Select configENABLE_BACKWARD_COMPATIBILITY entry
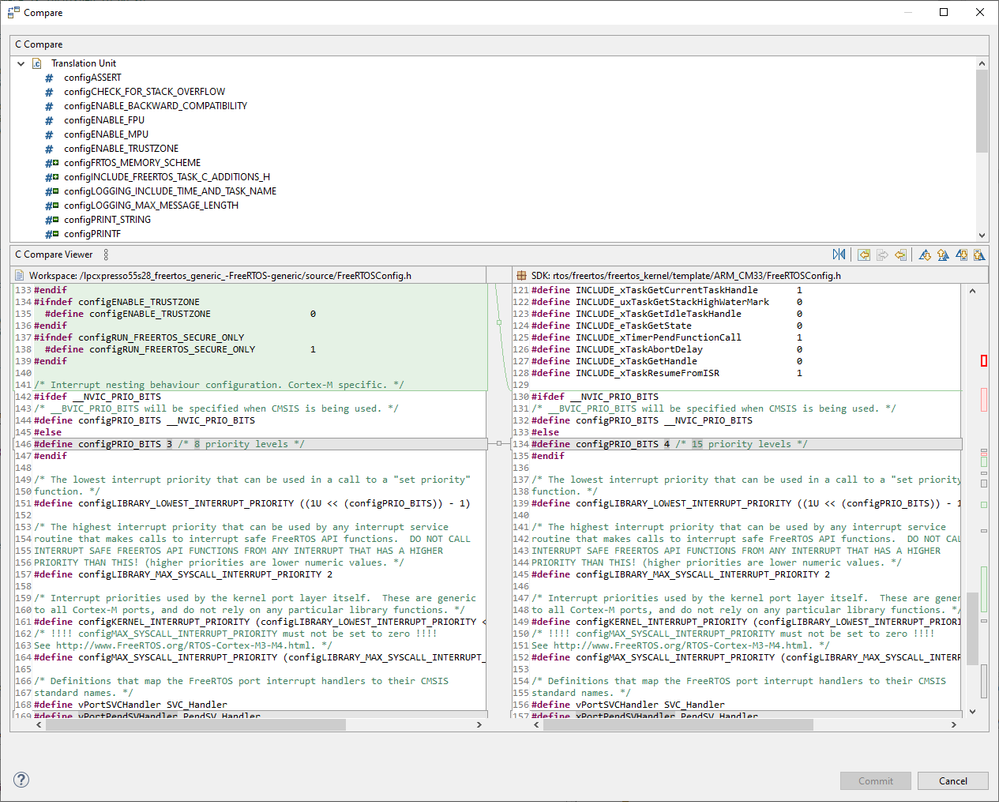 click(155, 106)
